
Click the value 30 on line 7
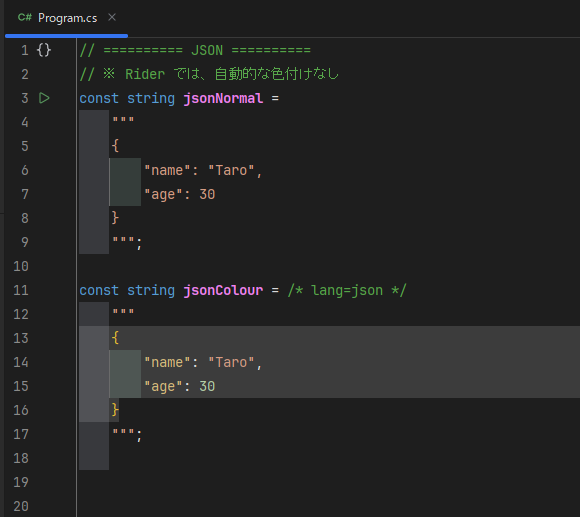point(207,195)
